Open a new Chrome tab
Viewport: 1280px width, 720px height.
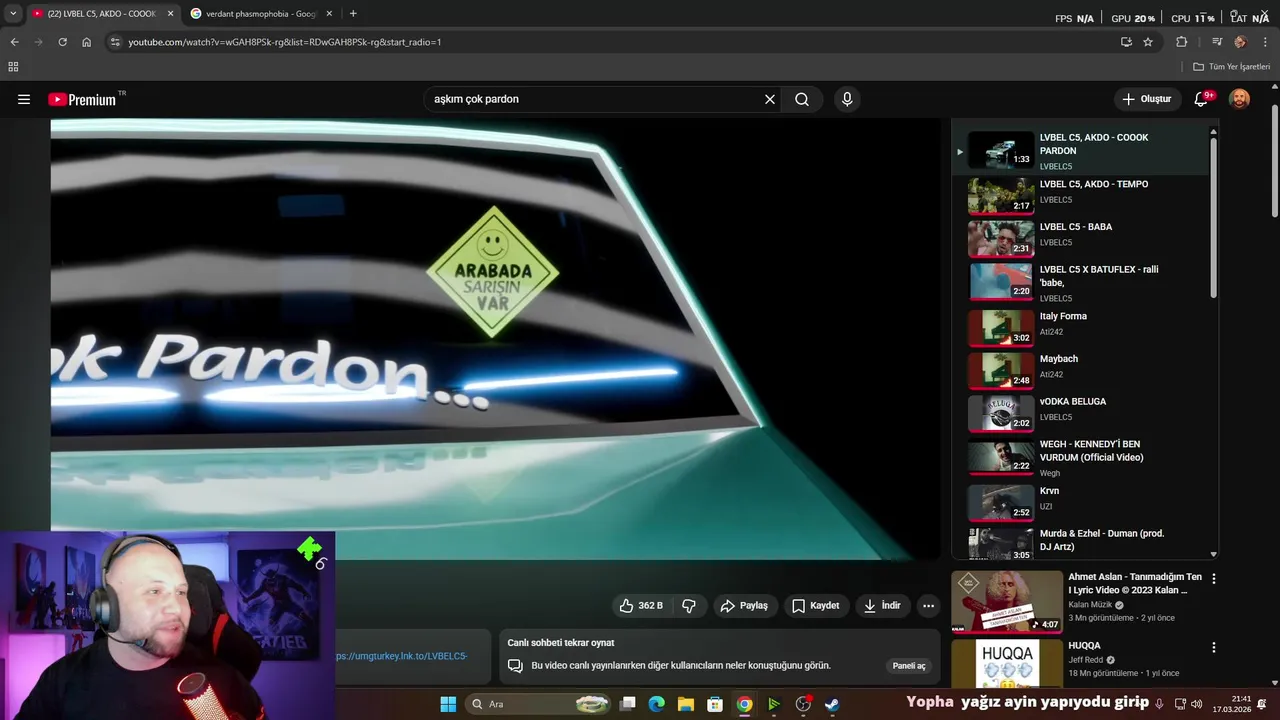click(x=353, y=14)
